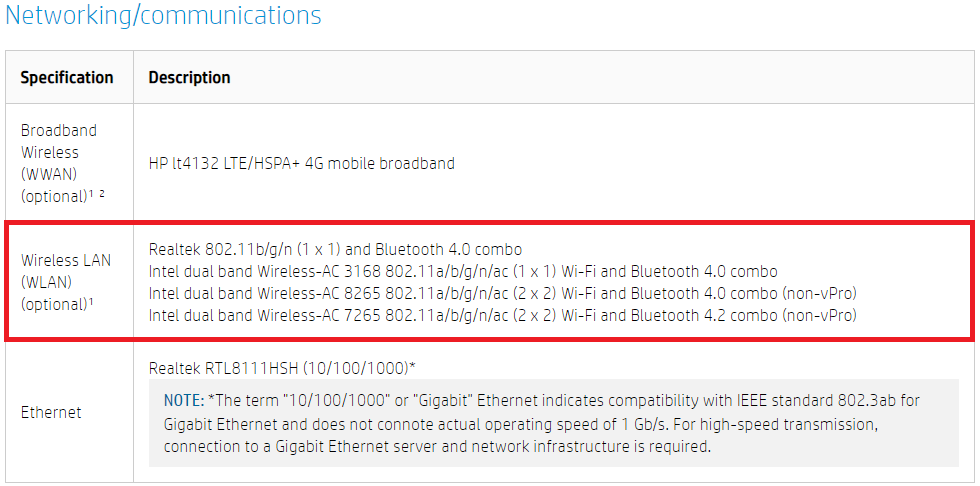The width and height of the screenshot is (980, 486).
Task: Click the Wireless LAN (WLAN) specification cell
Action: pyautogui.click(x=66, y=282)
